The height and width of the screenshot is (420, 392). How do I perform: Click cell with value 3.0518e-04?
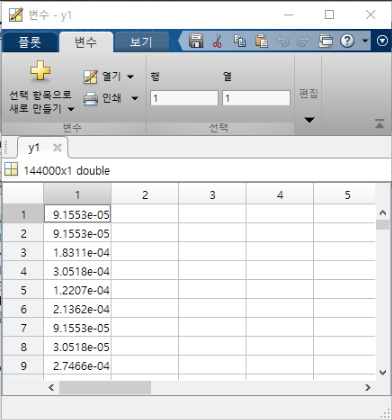[x=77, y=271]
